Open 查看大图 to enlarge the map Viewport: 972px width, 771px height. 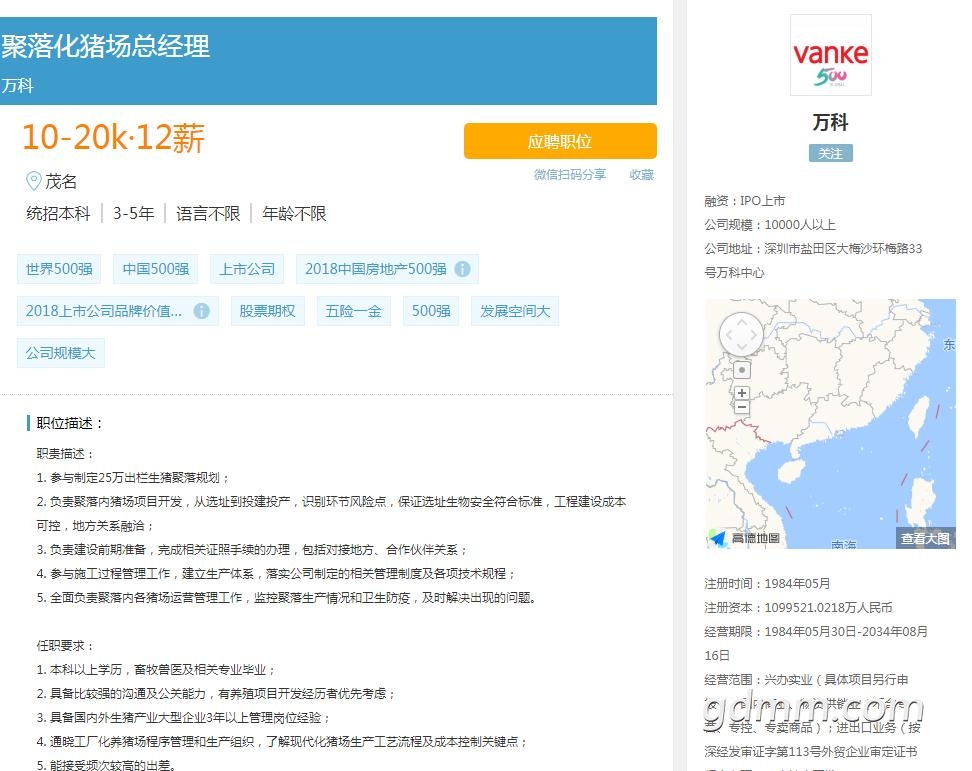click(926, 538)
